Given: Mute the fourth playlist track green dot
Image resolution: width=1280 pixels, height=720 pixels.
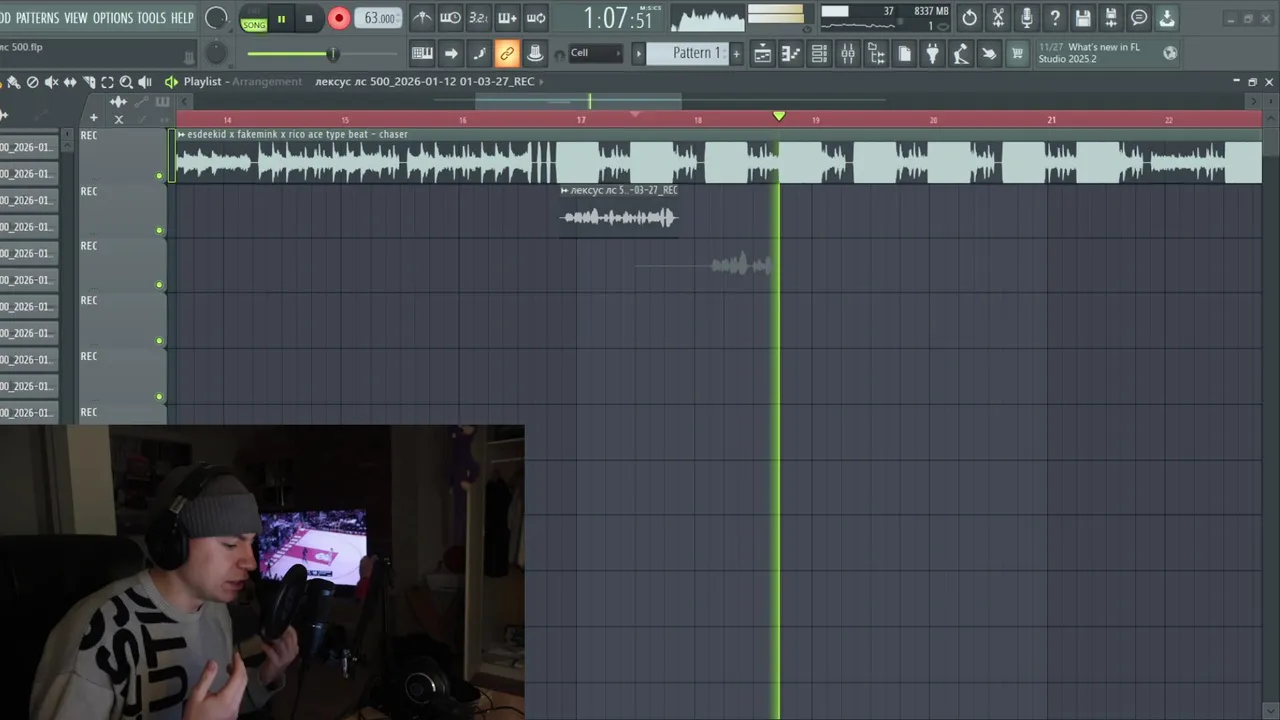Looking at the screenshot, I should [x=159, y=341].
